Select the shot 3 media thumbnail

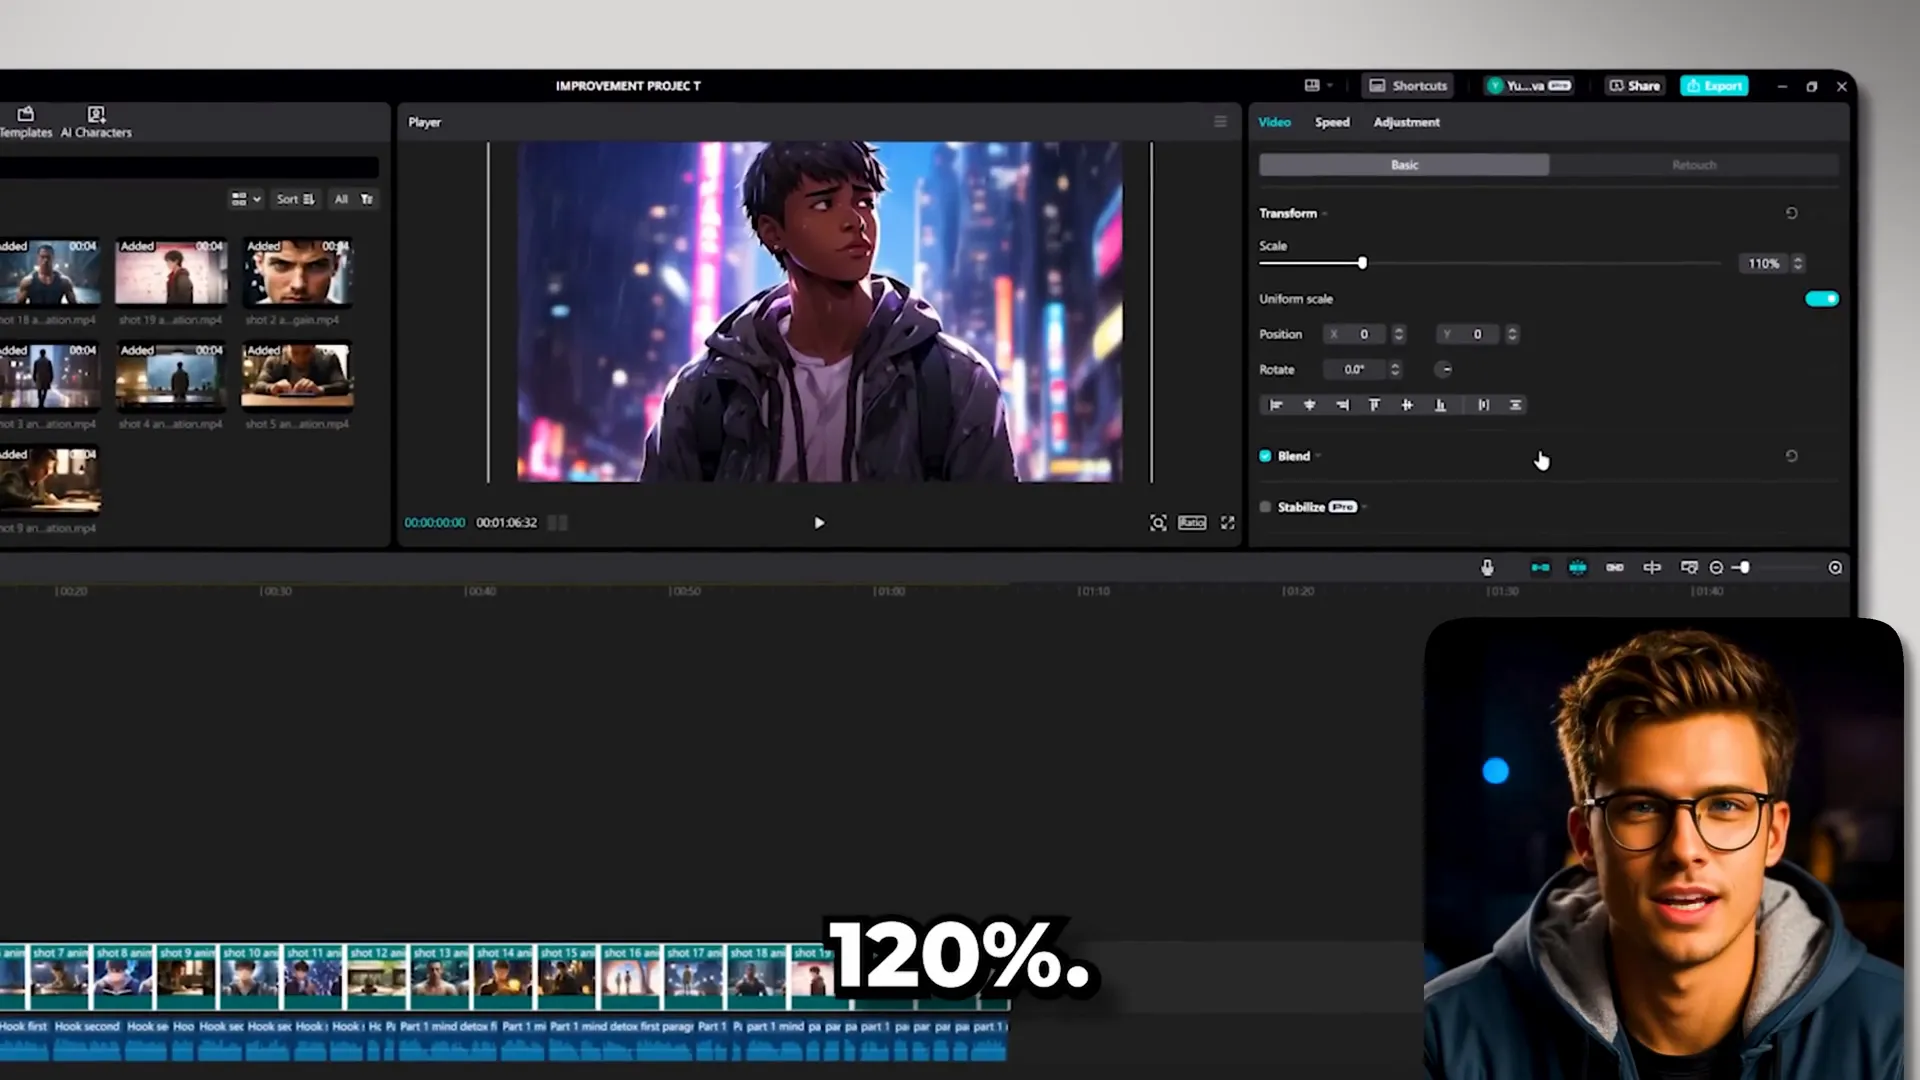click(x=50, y=376)
